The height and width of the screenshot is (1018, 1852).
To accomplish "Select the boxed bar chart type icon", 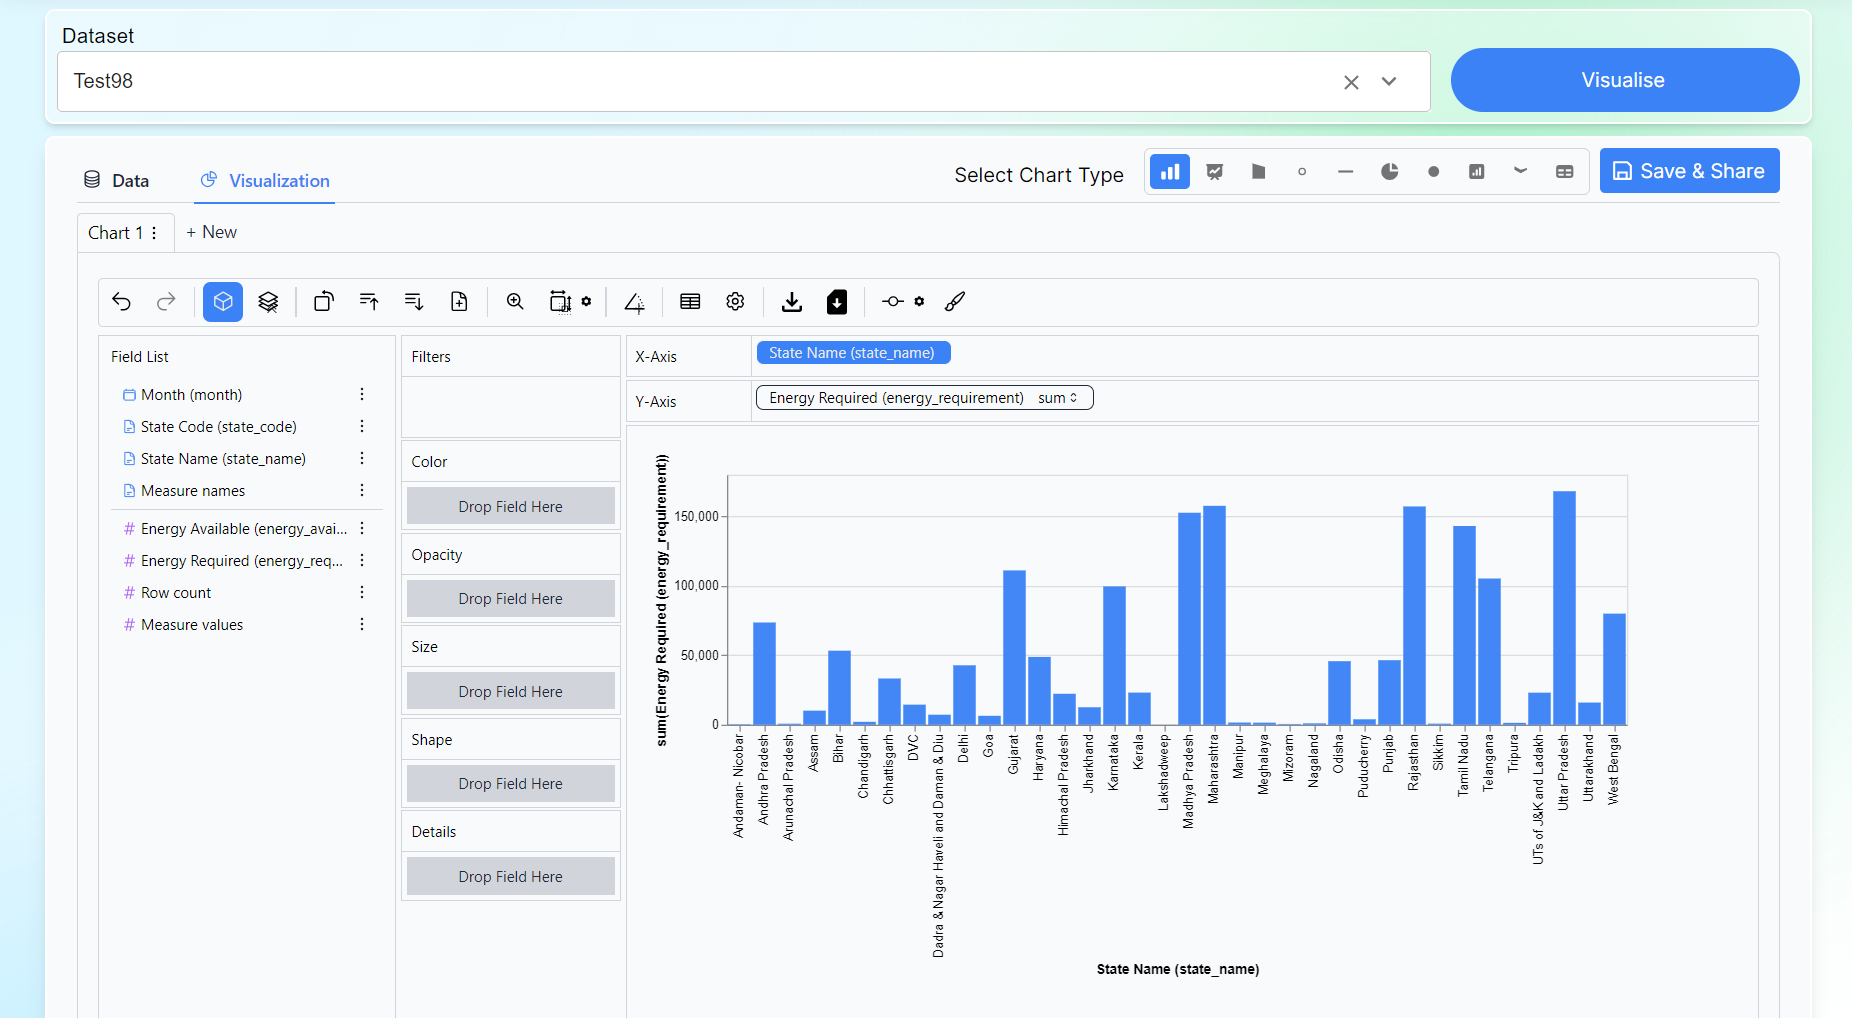I will click(x=1477, y=172).
